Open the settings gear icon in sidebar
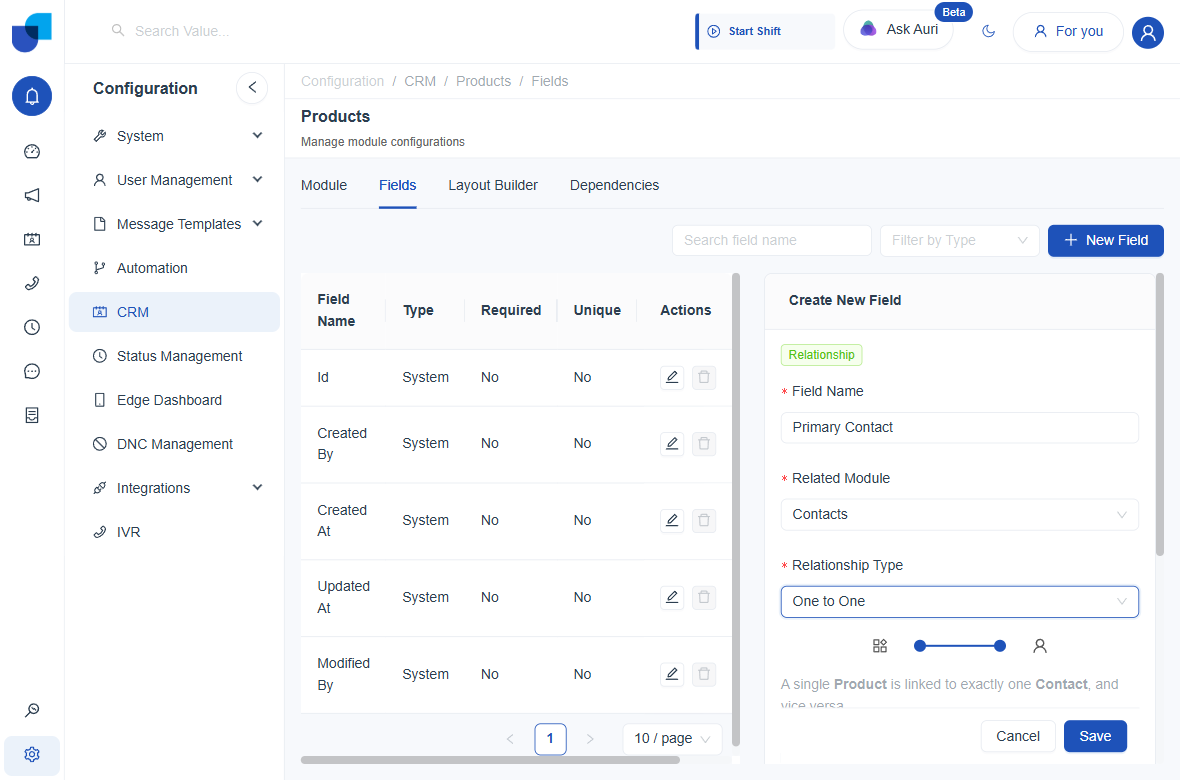Image resolution: width=1180 pixels, height=780 pixels. point(32,754)
